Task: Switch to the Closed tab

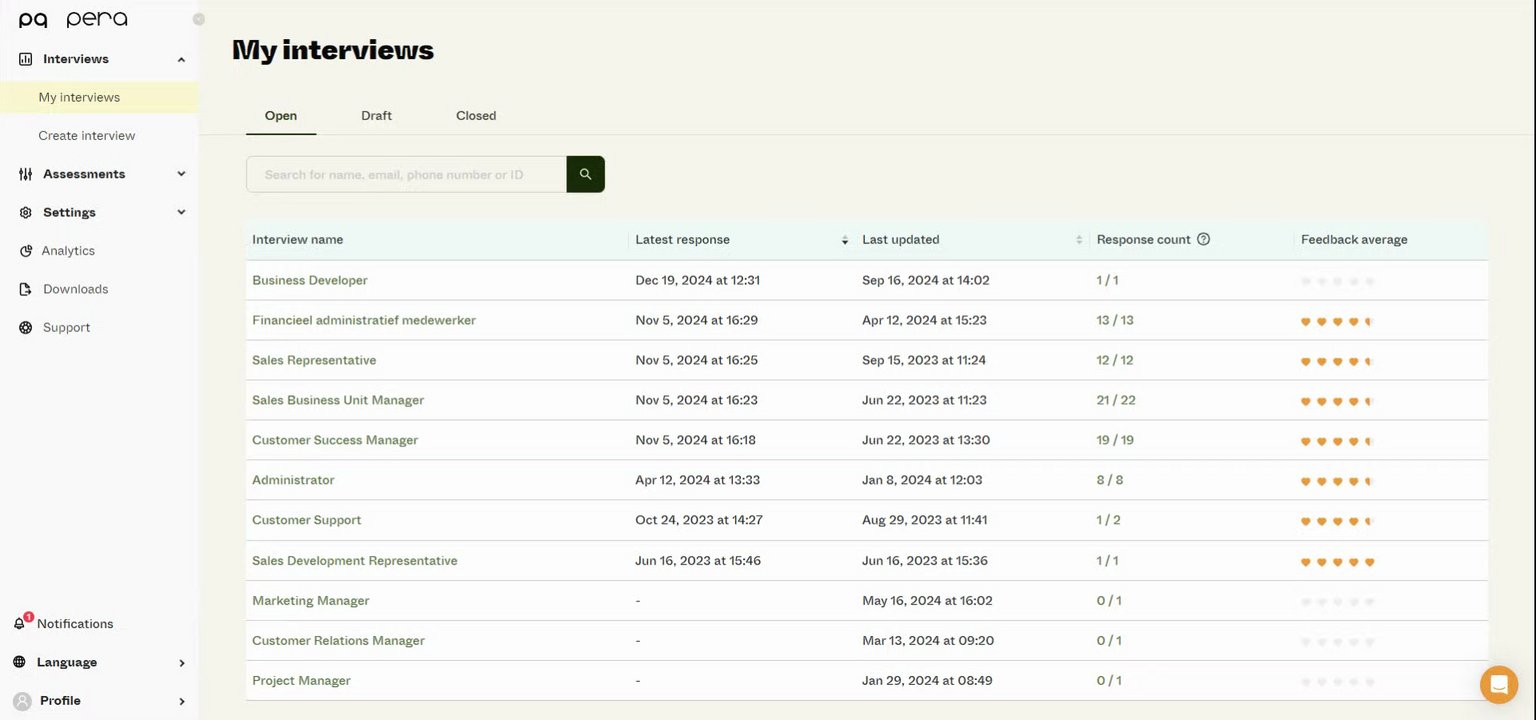Action: point(476,115)
